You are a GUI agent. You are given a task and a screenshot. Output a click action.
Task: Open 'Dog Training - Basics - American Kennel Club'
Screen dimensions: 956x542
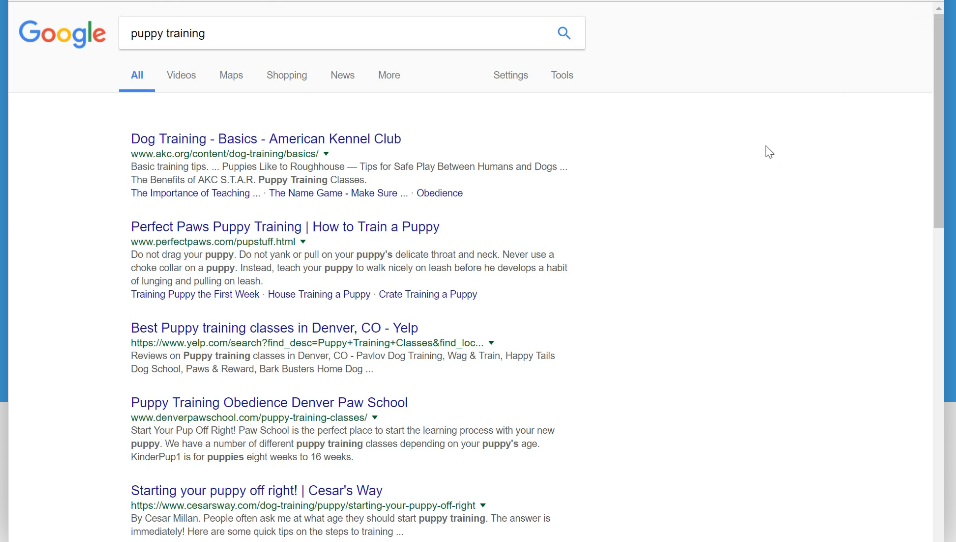click(x=266, y=139)
